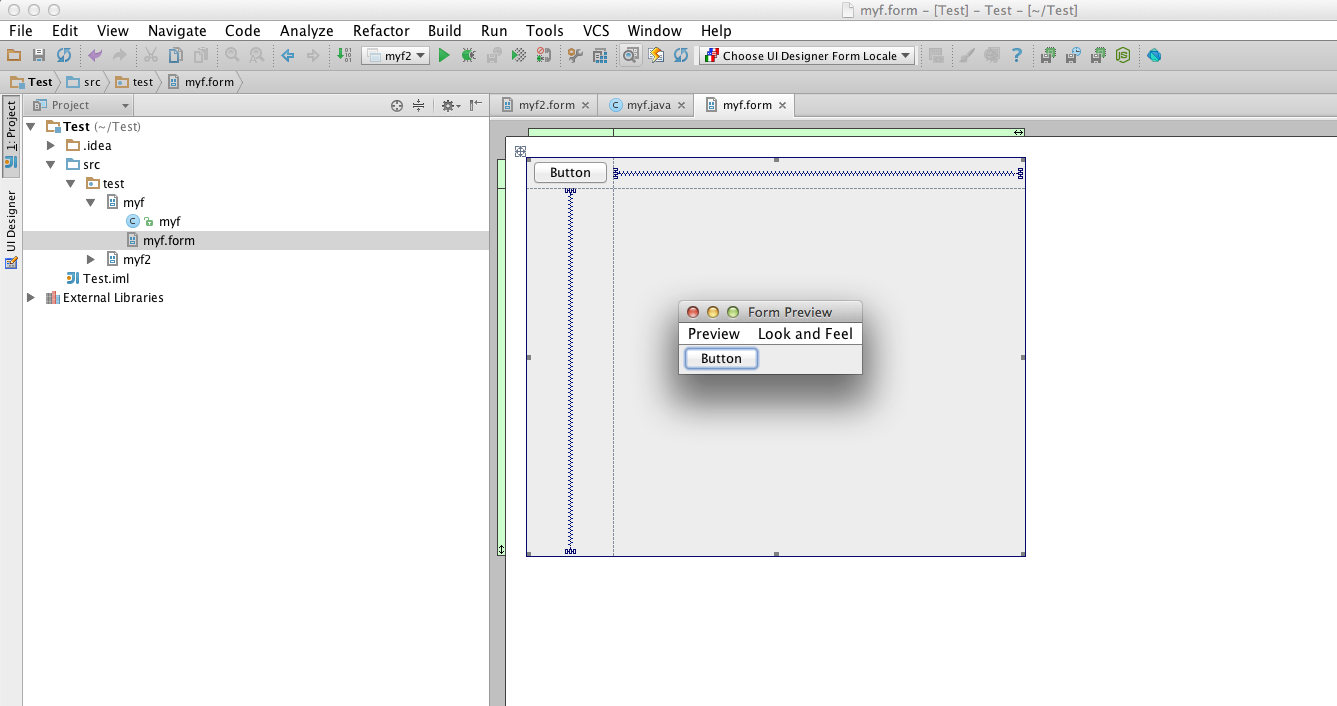Click the green Run button
The height and width of the screenshot is (706, 1337).
(x=445, y=56)
